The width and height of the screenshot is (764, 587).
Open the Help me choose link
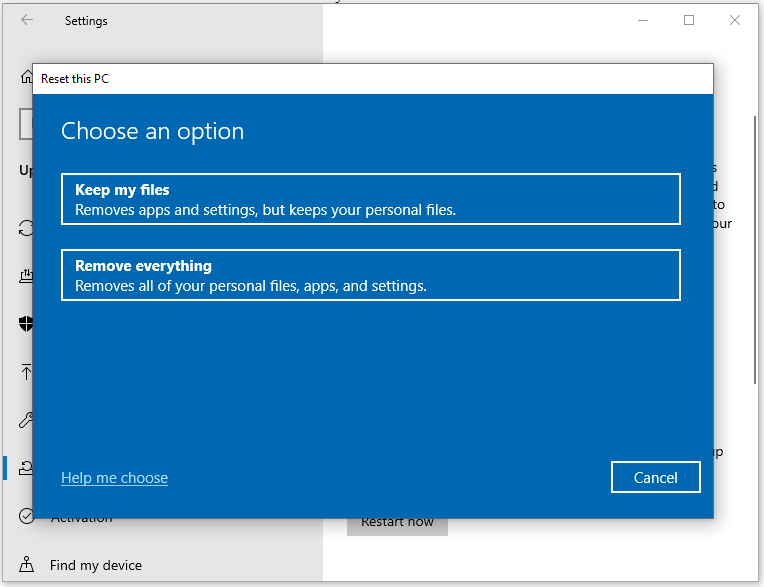[x=114, y=478]
